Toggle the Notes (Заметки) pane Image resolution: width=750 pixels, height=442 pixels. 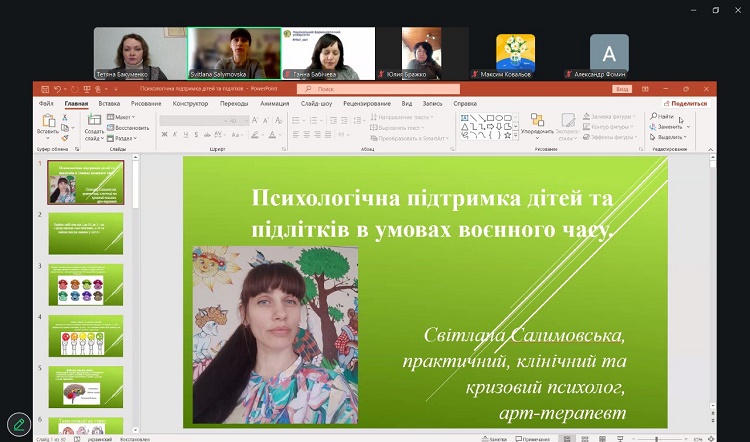(493, 438)
